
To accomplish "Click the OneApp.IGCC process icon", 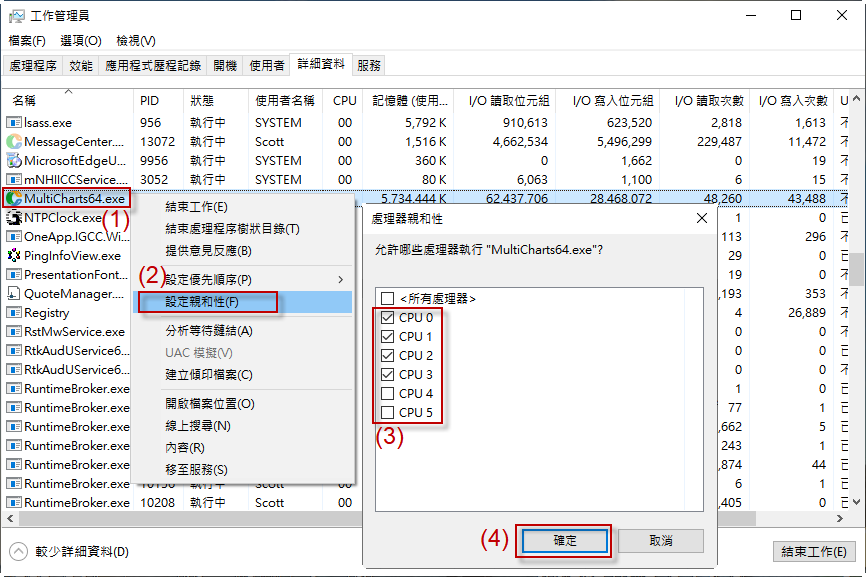I will pos(14,237).
